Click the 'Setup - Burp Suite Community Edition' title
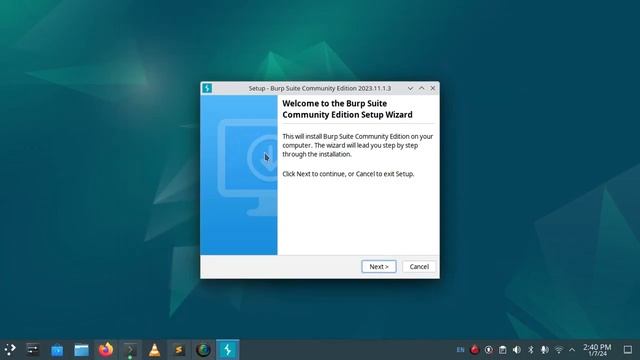 pos(320,88)
